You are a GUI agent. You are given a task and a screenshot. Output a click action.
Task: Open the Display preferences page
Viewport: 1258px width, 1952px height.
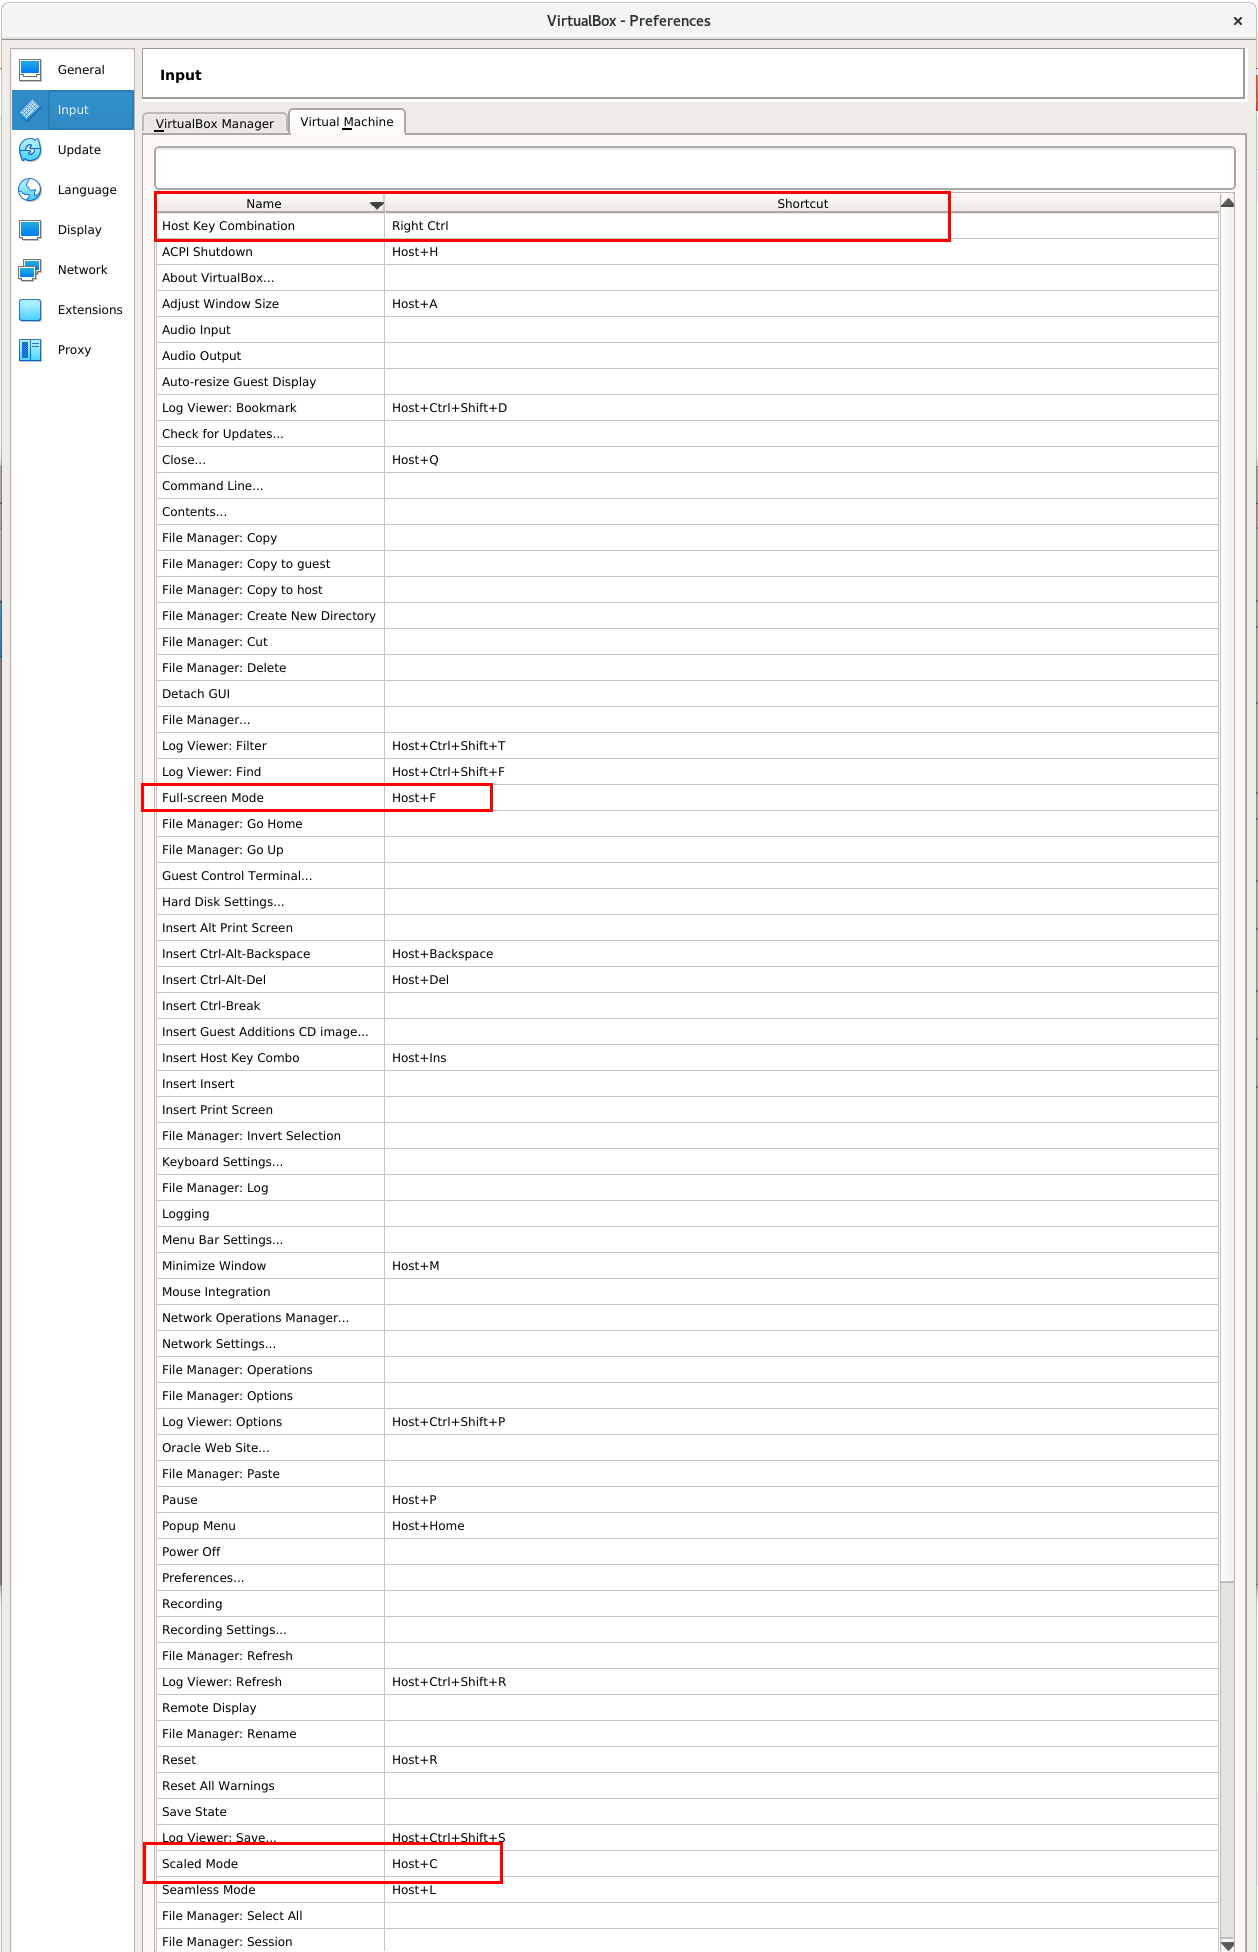pyautogui.click(x=73, y=230)
